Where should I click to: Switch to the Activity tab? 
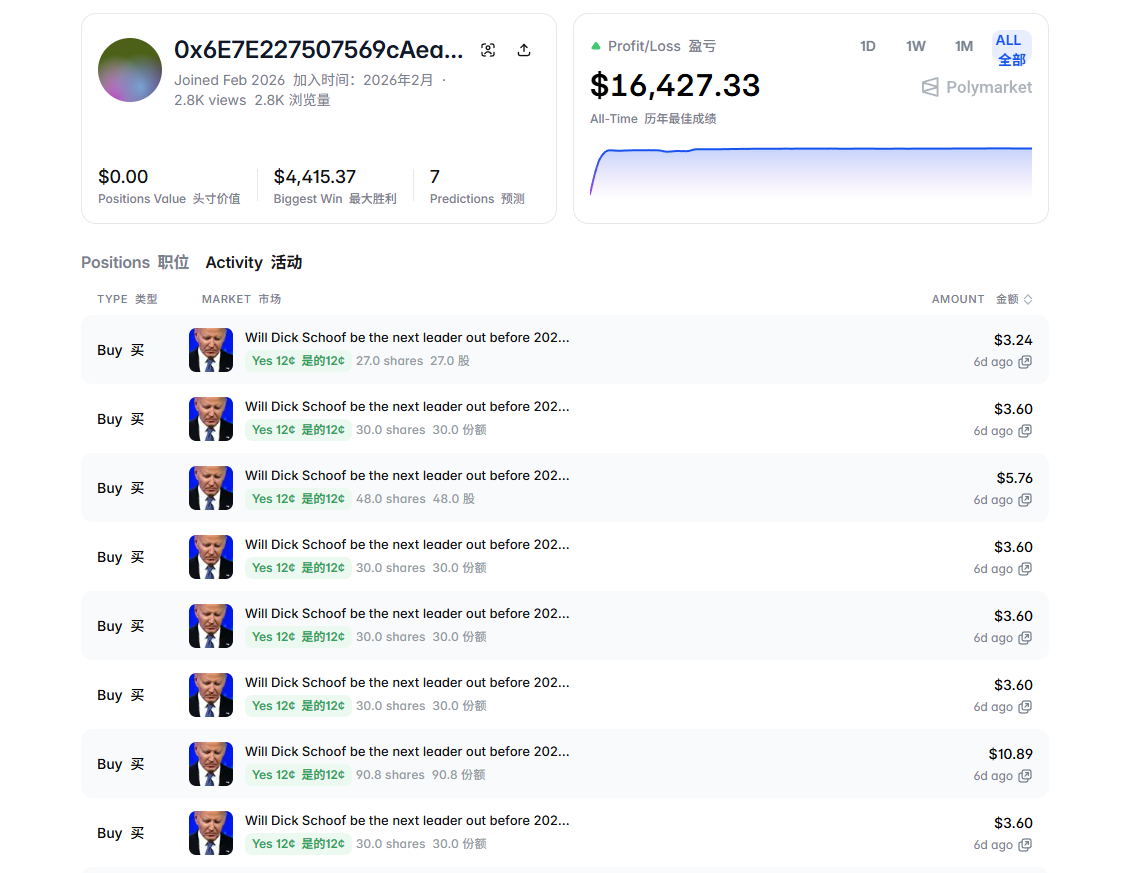(253, 262)
